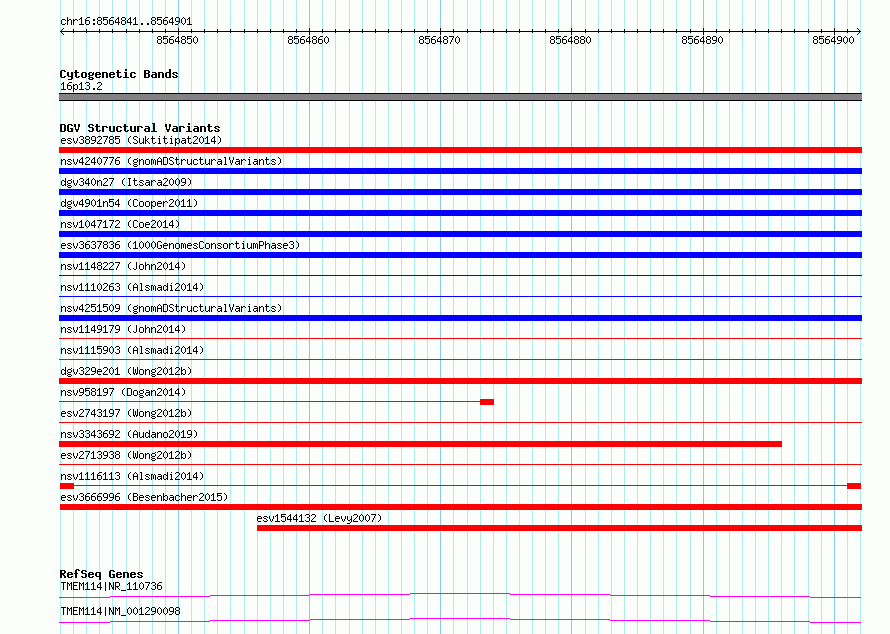Click the thin red line of nsv1149179
Viewport: 890px width, 634px height.
(460, 339)
